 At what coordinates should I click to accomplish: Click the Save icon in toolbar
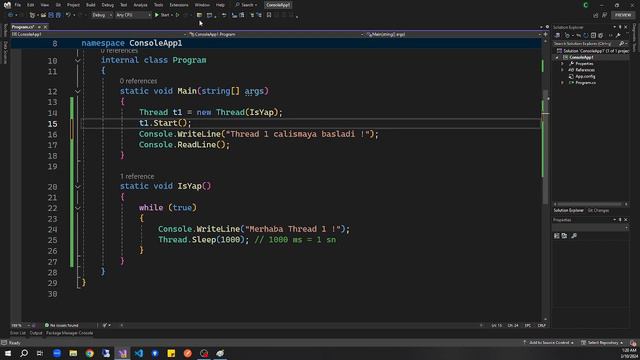pos(51,15)
